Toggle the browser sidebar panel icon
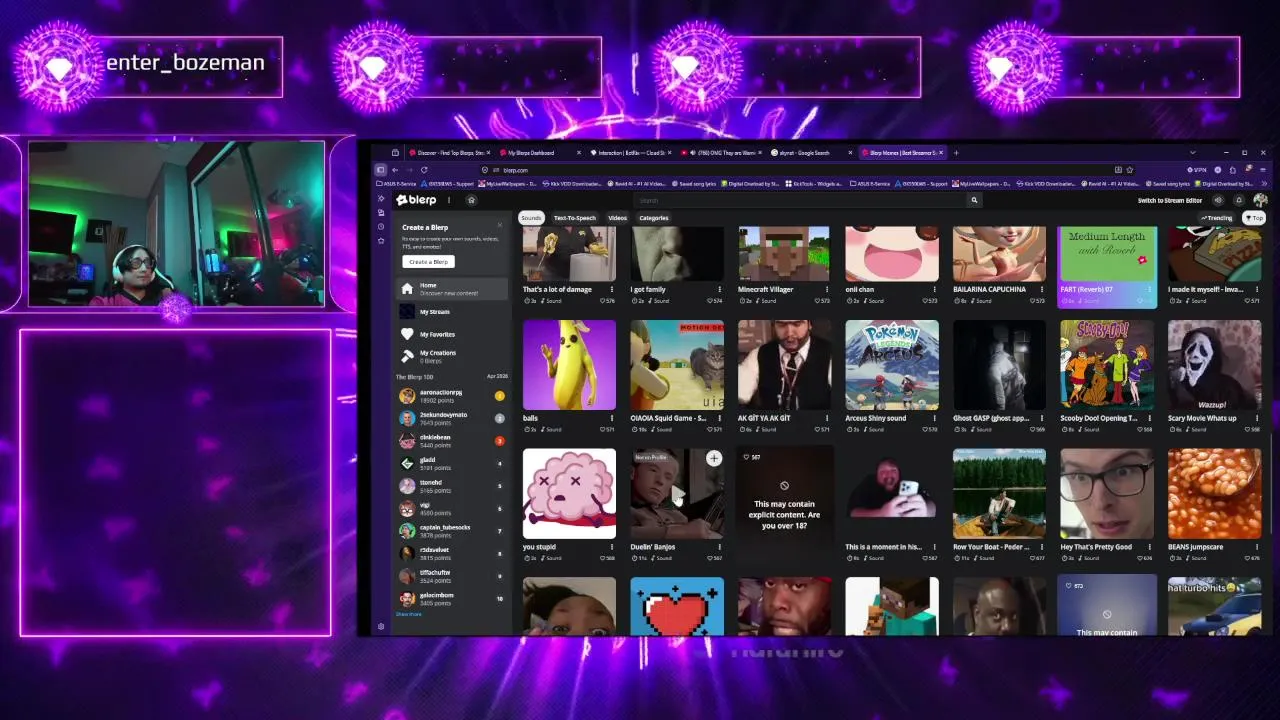 tap(380, 170)
